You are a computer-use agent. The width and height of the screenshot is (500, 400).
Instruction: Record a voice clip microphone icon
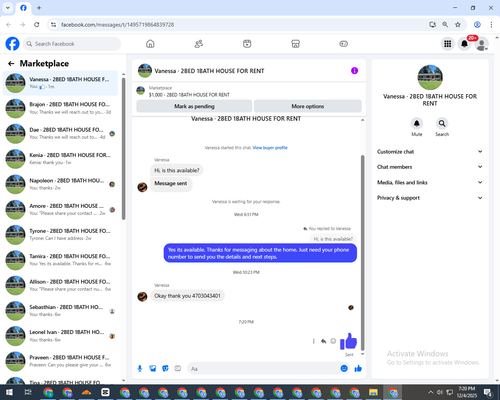coord(140,368)
